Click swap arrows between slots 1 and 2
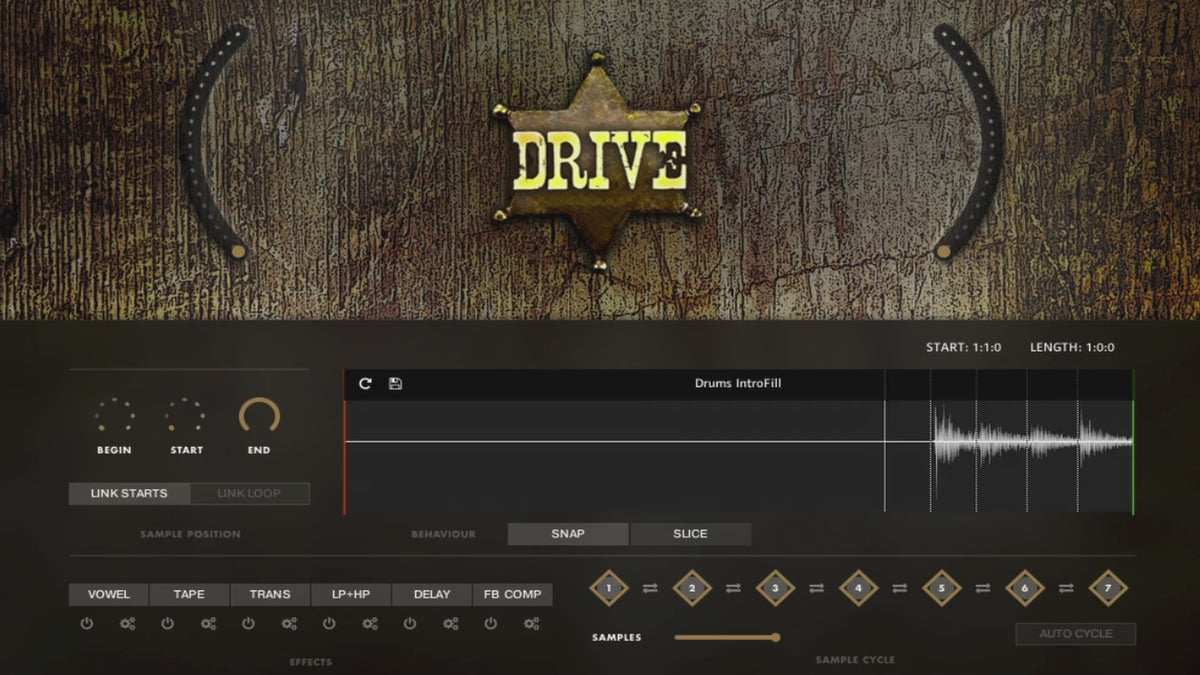 coord(650,588)
